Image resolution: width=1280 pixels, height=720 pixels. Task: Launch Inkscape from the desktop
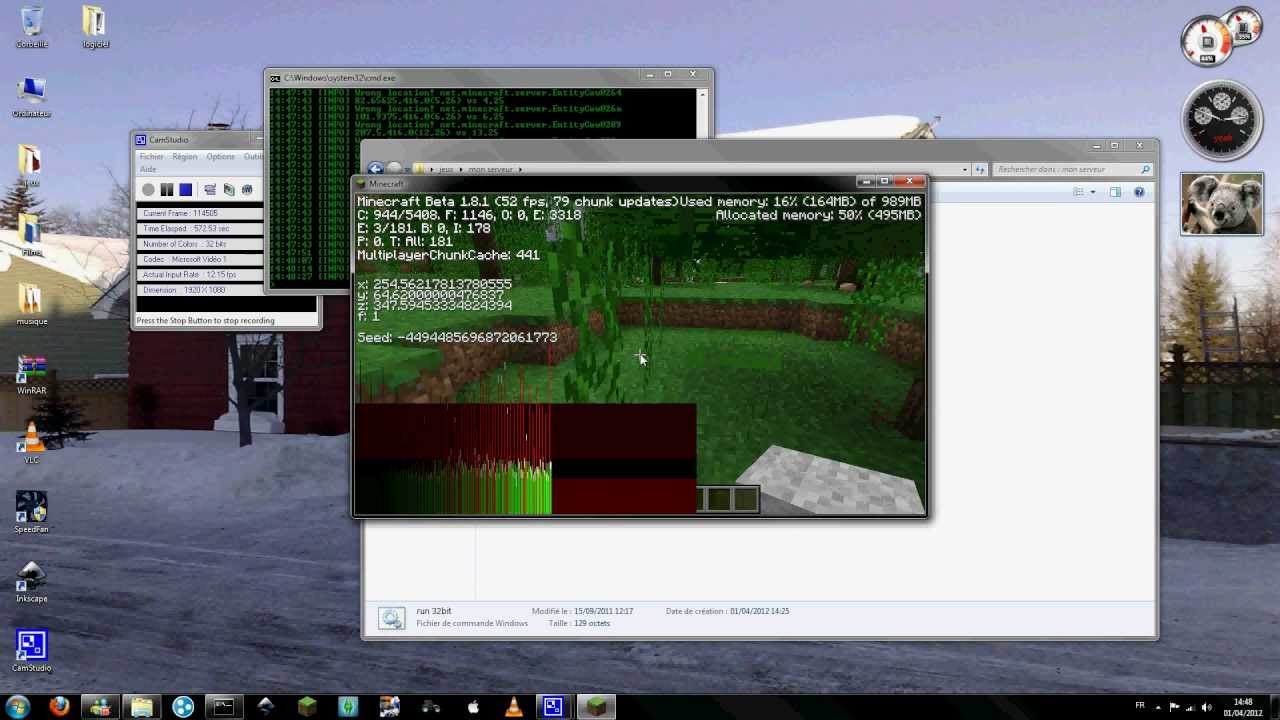pos(31,581)
